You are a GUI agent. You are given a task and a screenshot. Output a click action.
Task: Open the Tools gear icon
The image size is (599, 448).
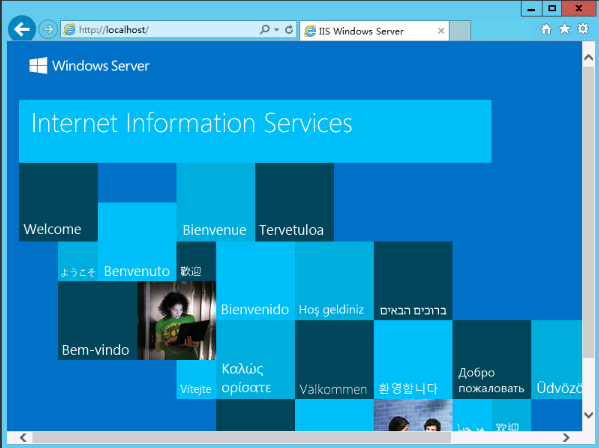coord(583,29)
